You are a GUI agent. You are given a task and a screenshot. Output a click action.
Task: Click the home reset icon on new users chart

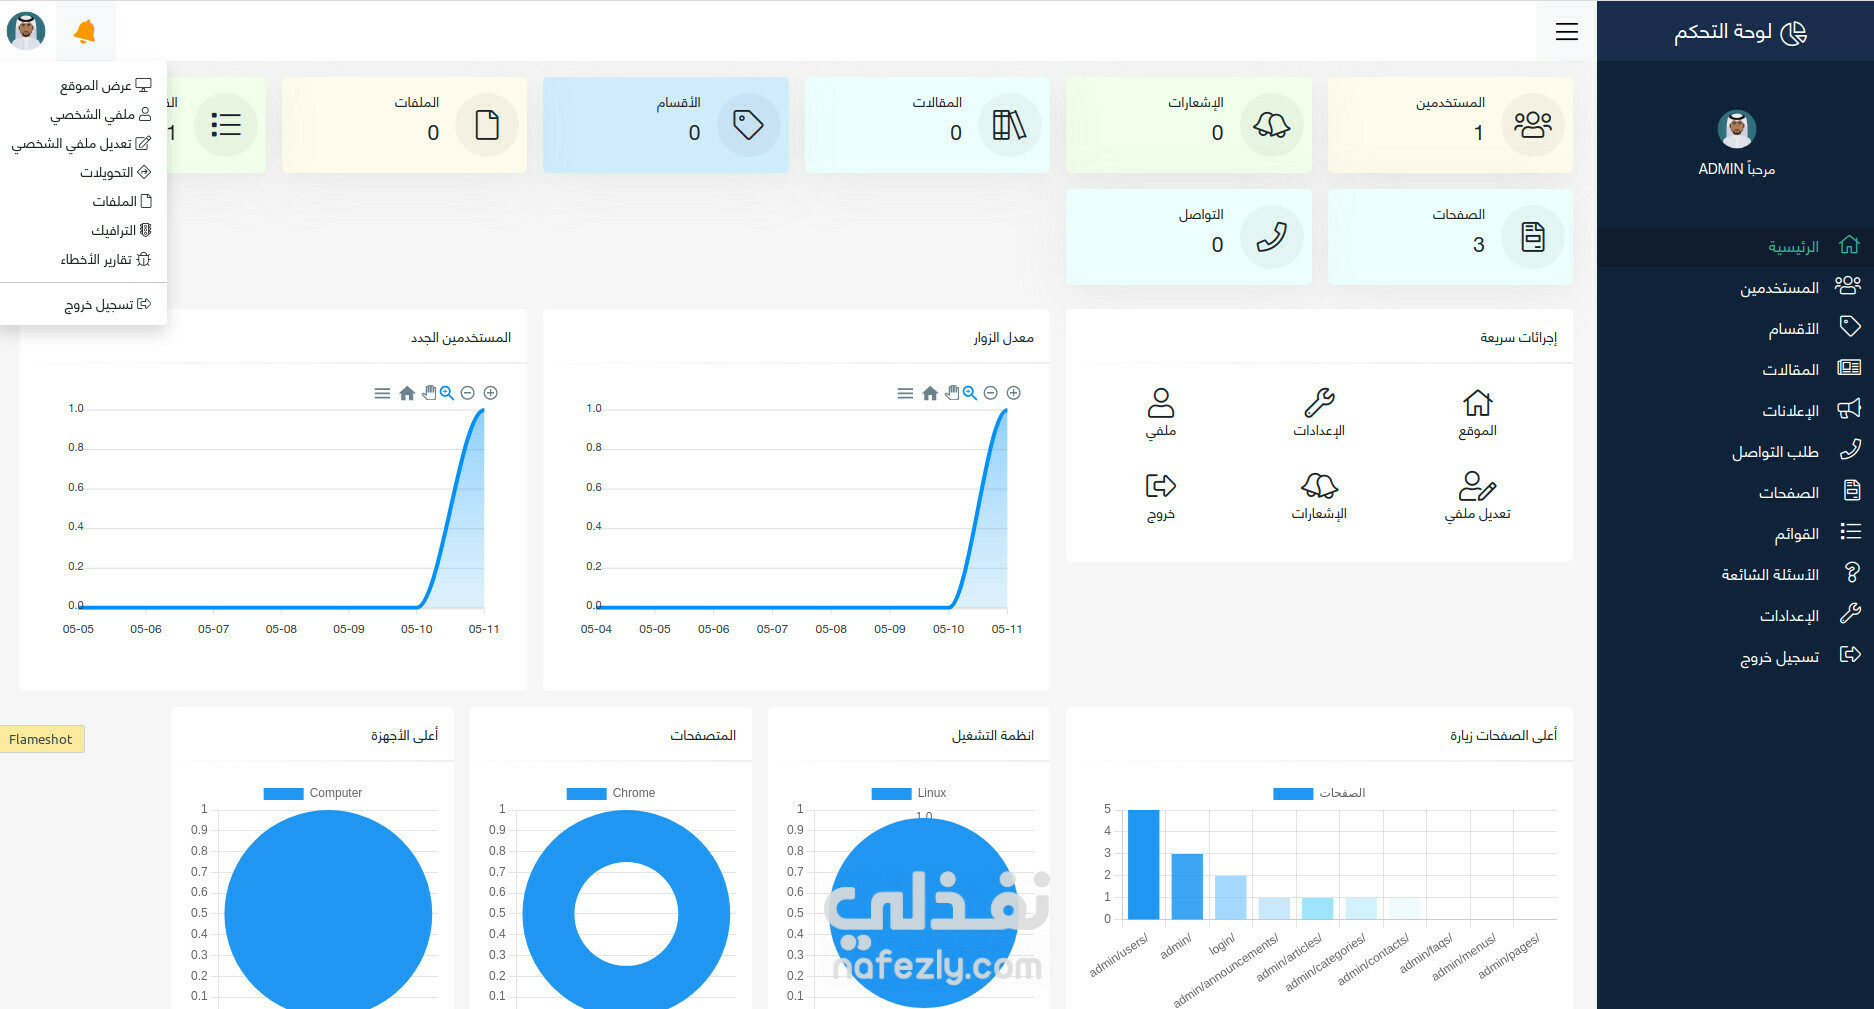[407, 393]
